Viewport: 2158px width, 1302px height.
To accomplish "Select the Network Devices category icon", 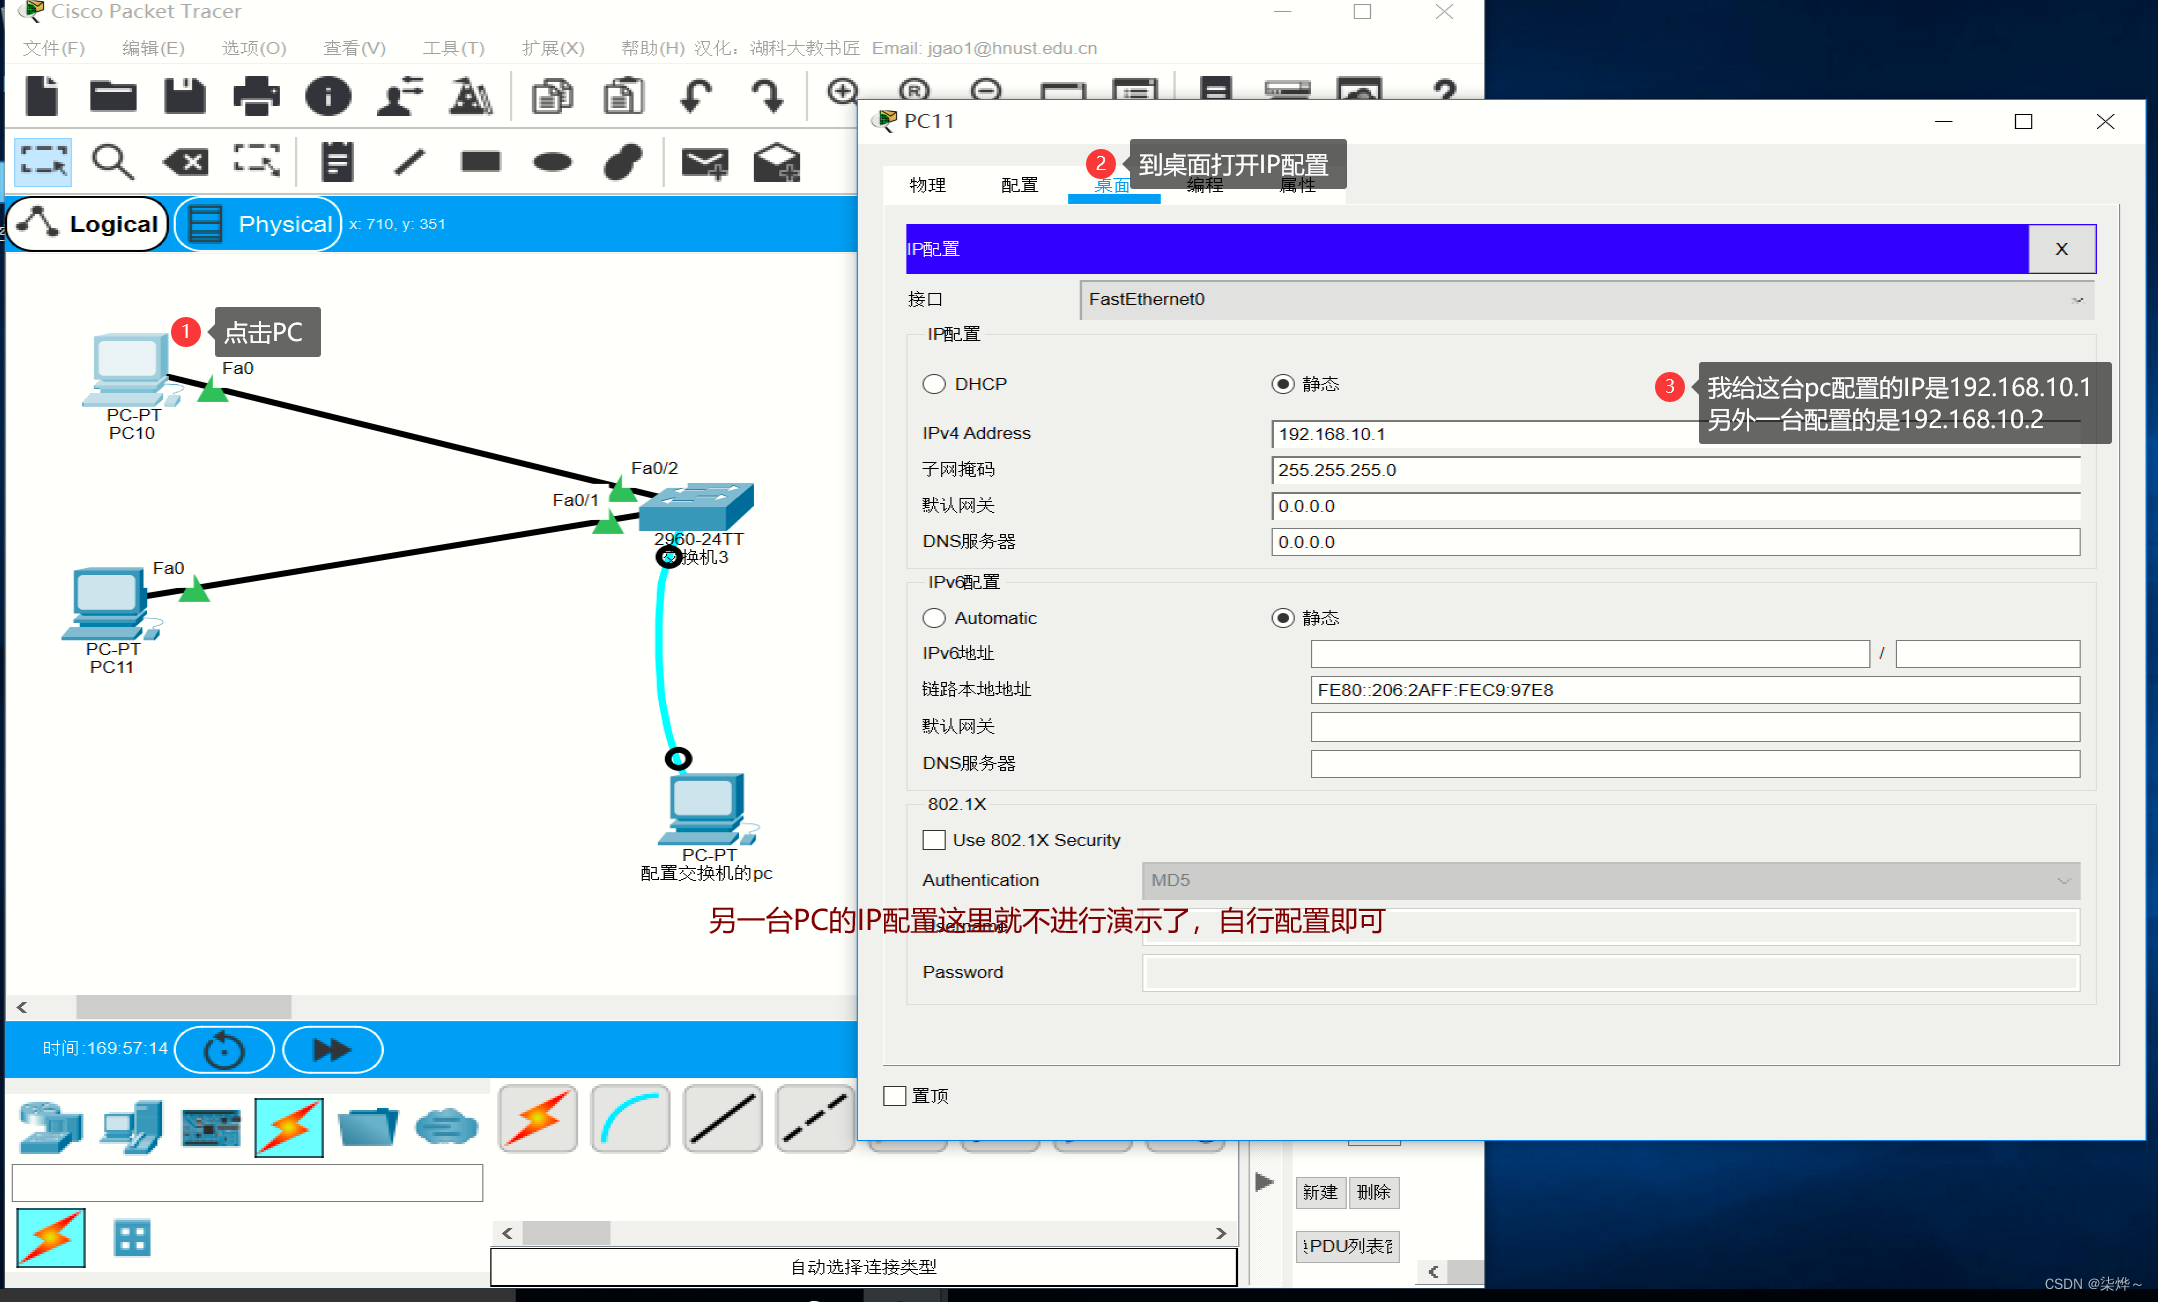I will [51, 1128].
